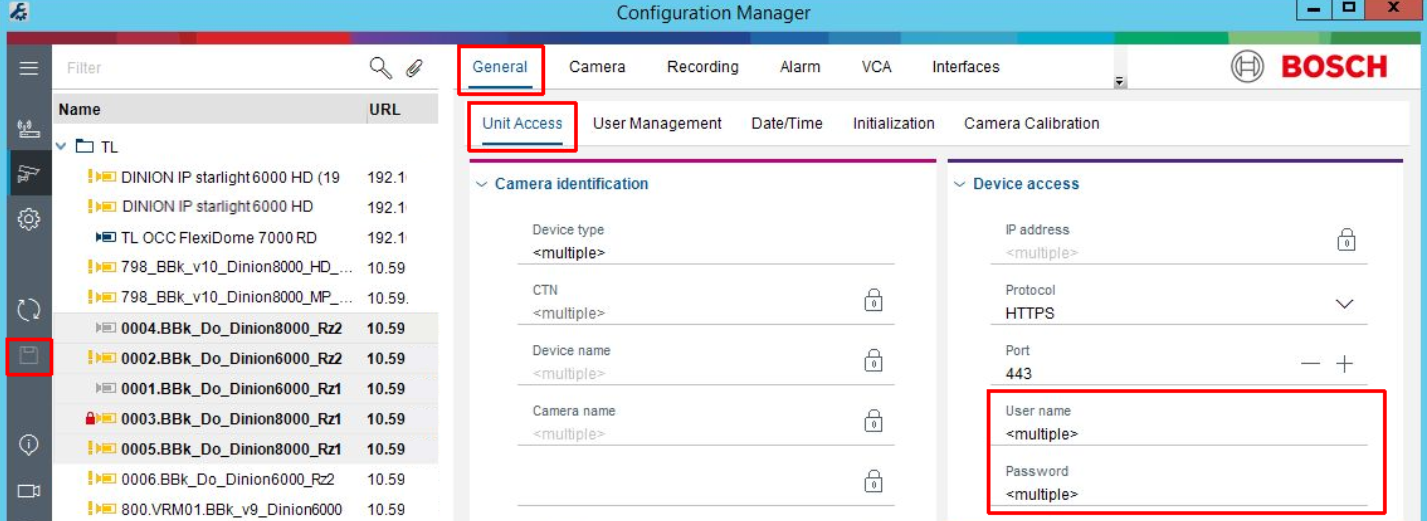Click the magnifier icon beside Filter

click(380, 68)
